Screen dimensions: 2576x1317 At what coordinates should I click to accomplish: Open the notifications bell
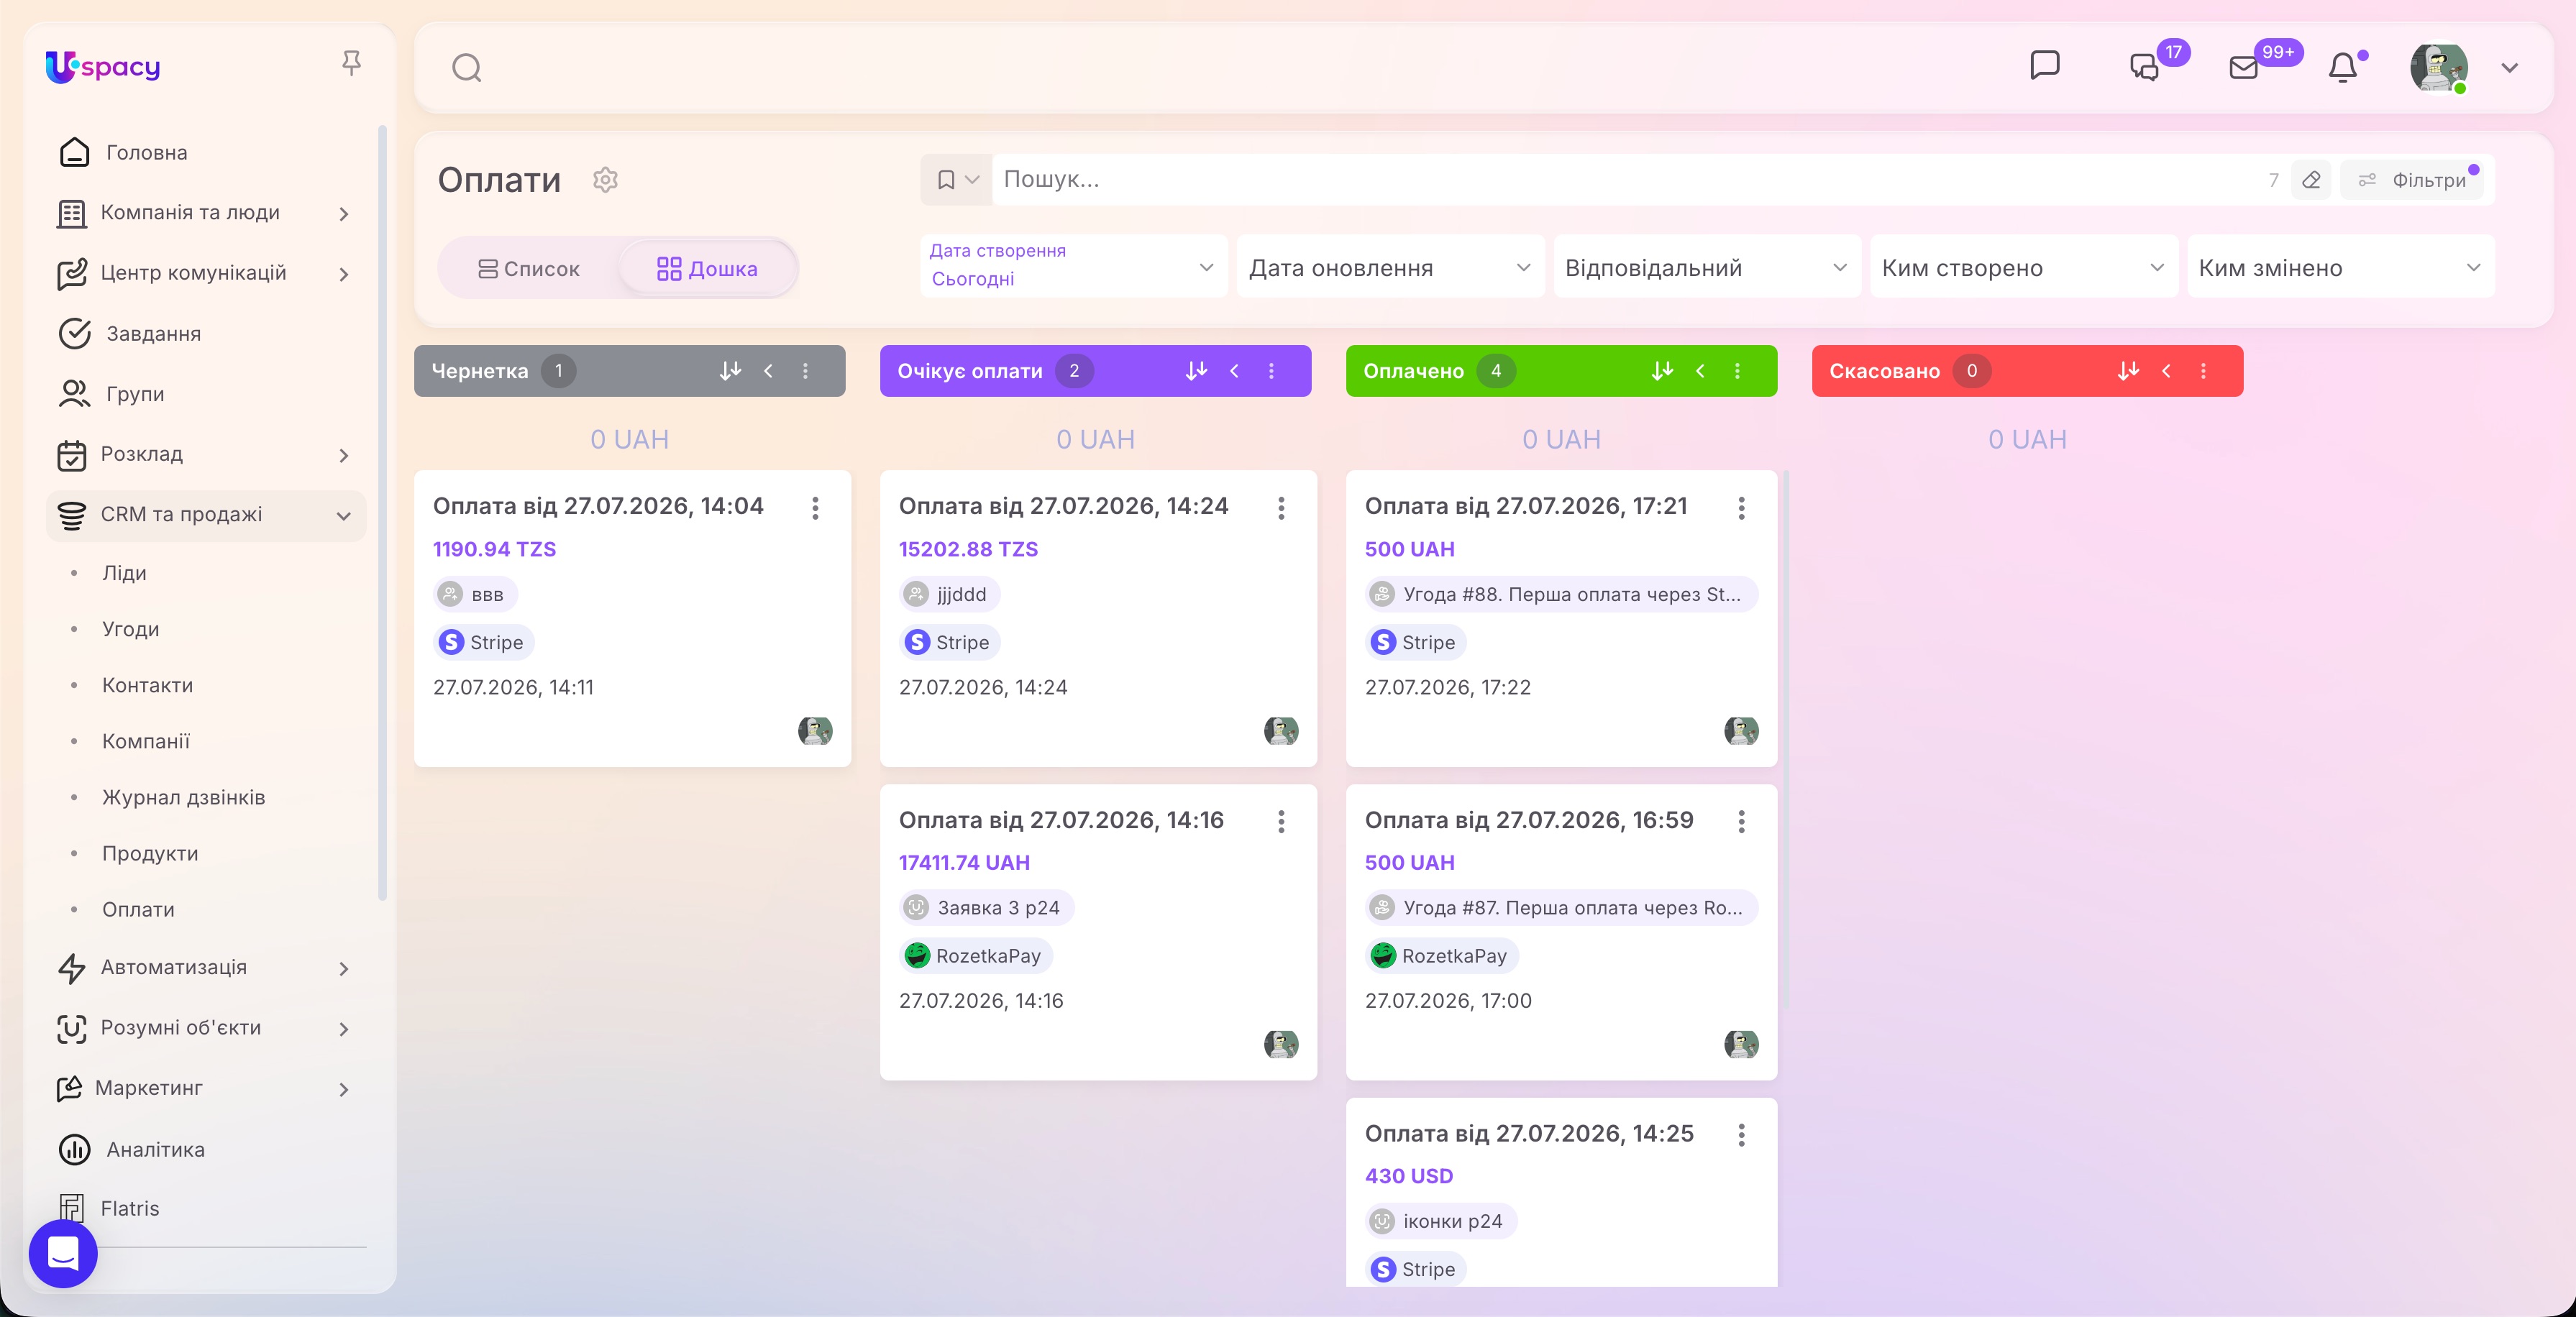click(2343, 68)
